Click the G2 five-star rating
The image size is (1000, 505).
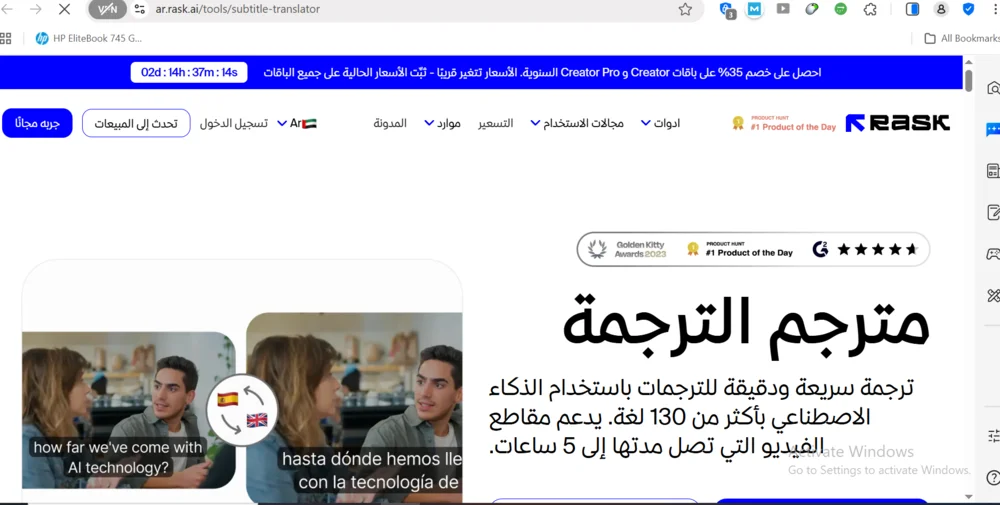tap(865, 249)
